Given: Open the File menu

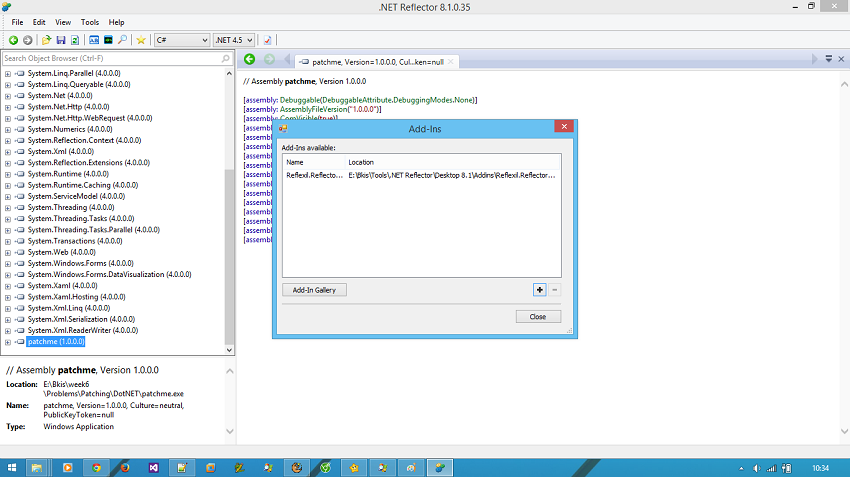Looking at the screenshot, I should [17, 22].
